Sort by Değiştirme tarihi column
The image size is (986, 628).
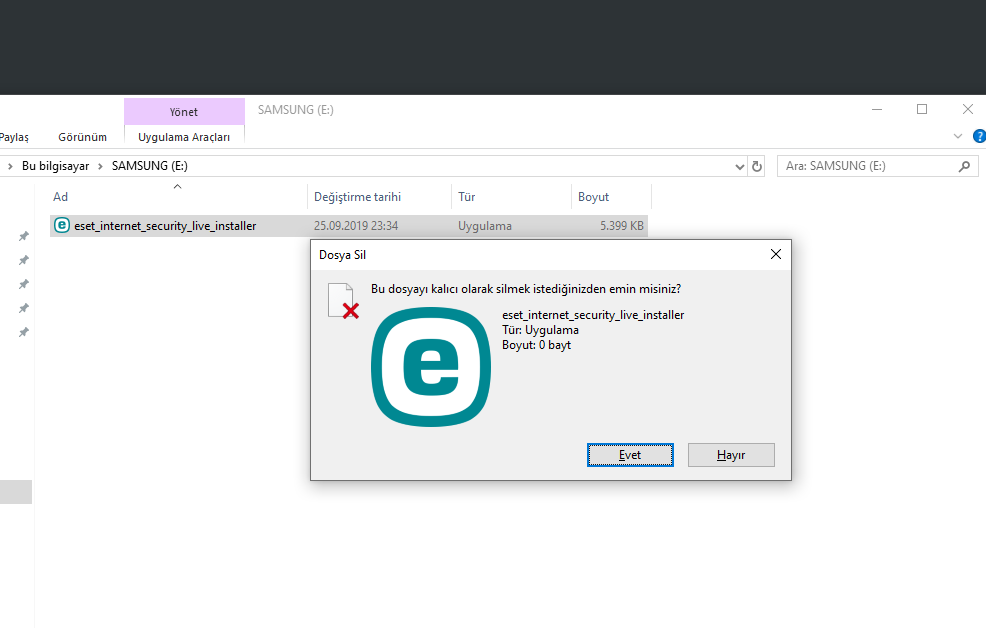[379, 197]
